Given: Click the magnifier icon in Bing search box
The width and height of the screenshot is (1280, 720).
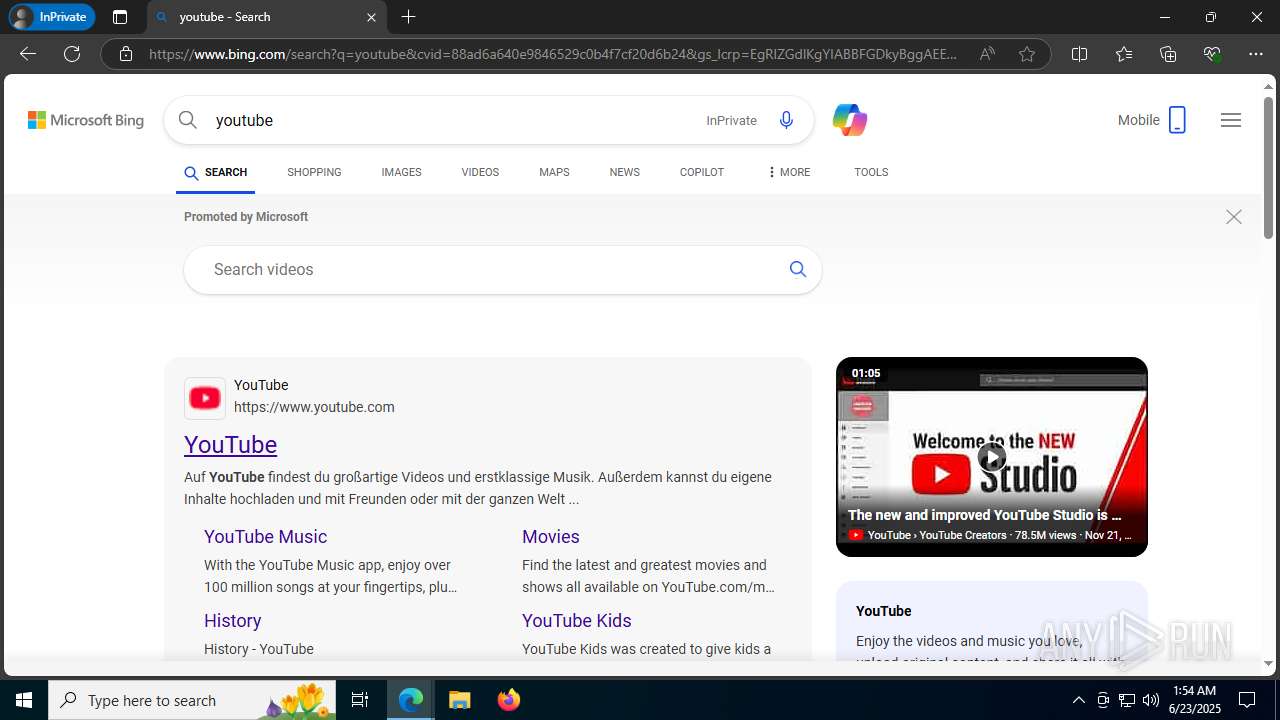Looking at the screenshot, I should coord(188,120).
